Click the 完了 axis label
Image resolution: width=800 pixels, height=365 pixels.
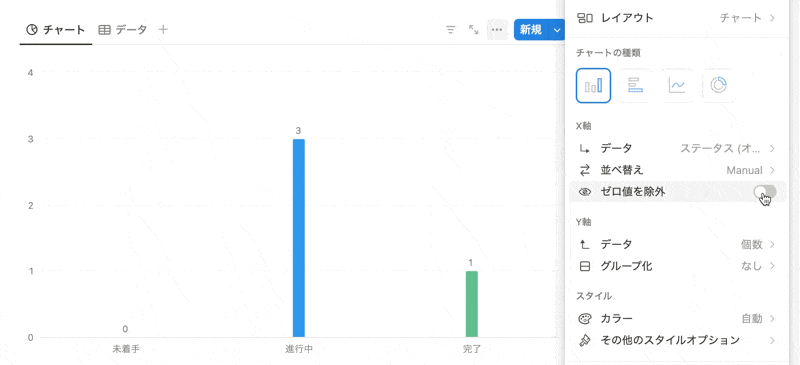[472, 350]
